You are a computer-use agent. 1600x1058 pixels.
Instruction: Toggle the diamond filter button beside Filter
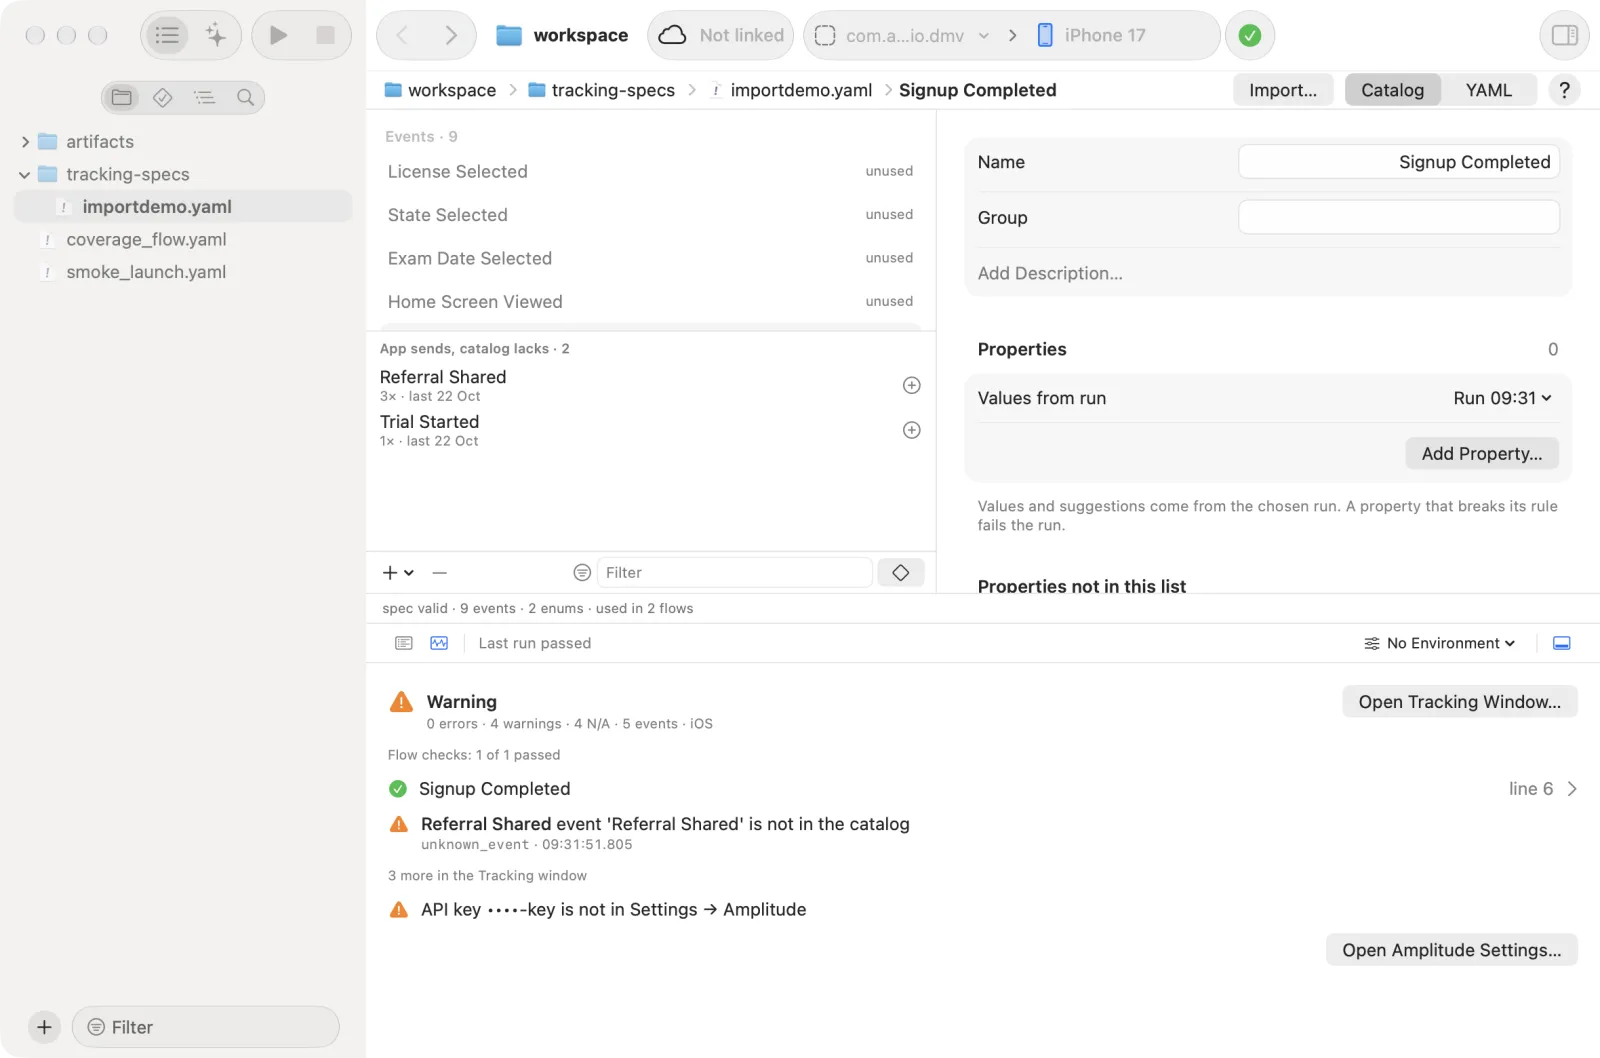coord(901,573)
